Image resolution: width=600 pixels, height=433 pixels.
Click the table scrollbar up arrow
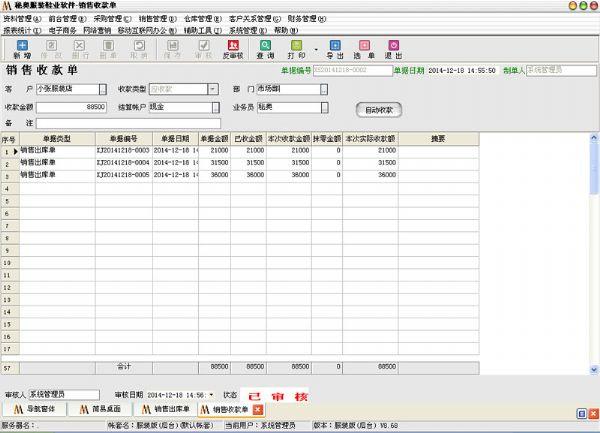pos(594,137)
